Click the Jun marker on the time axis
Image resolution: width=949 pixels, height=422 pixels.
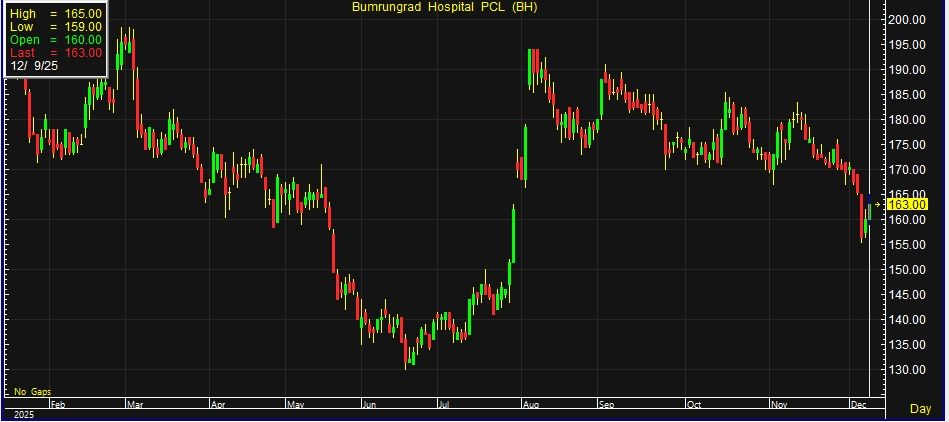pos(367,404)
